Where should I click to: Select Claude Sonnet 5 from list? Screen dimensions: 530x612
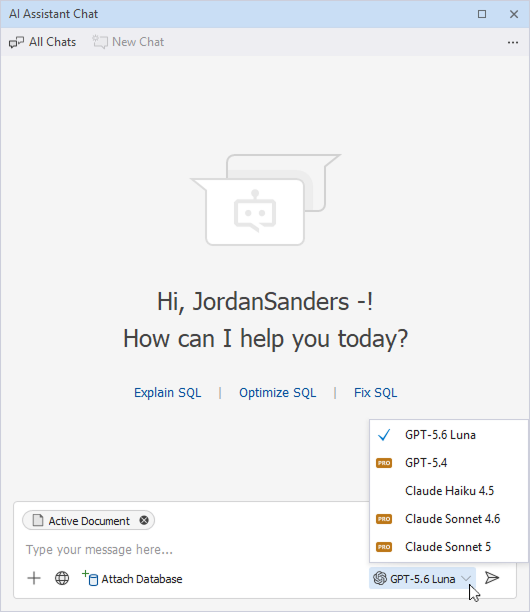(448, 547)
